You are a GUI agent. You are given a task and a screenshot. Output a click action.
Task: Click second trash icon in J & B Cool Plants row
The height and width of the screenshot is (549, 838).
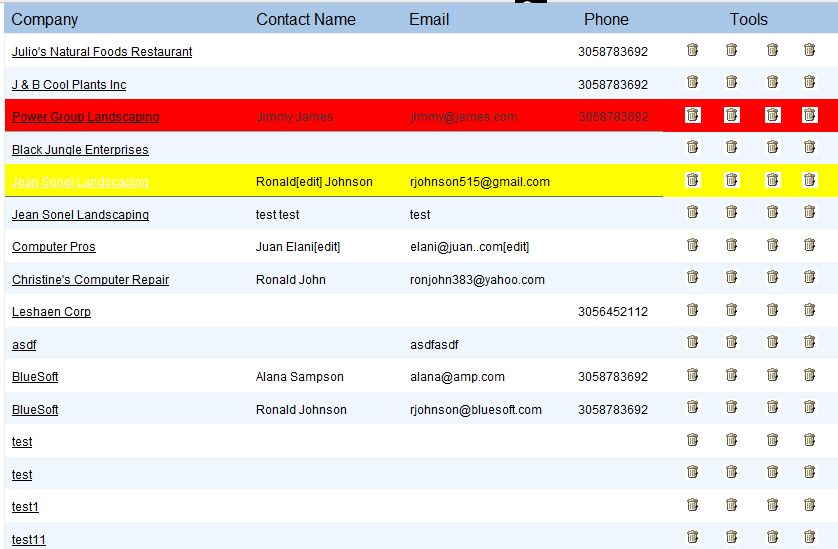pos(732,82)
